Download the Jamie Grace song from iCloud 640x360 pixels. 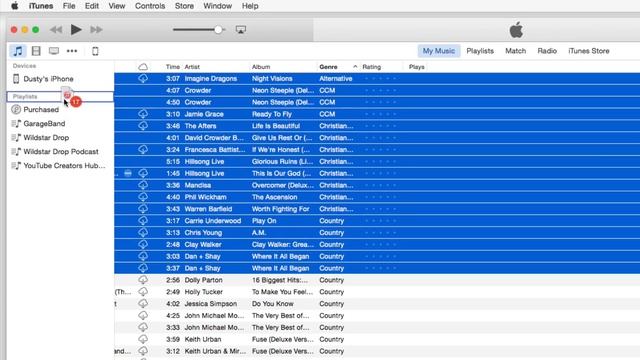click(143, 114)
